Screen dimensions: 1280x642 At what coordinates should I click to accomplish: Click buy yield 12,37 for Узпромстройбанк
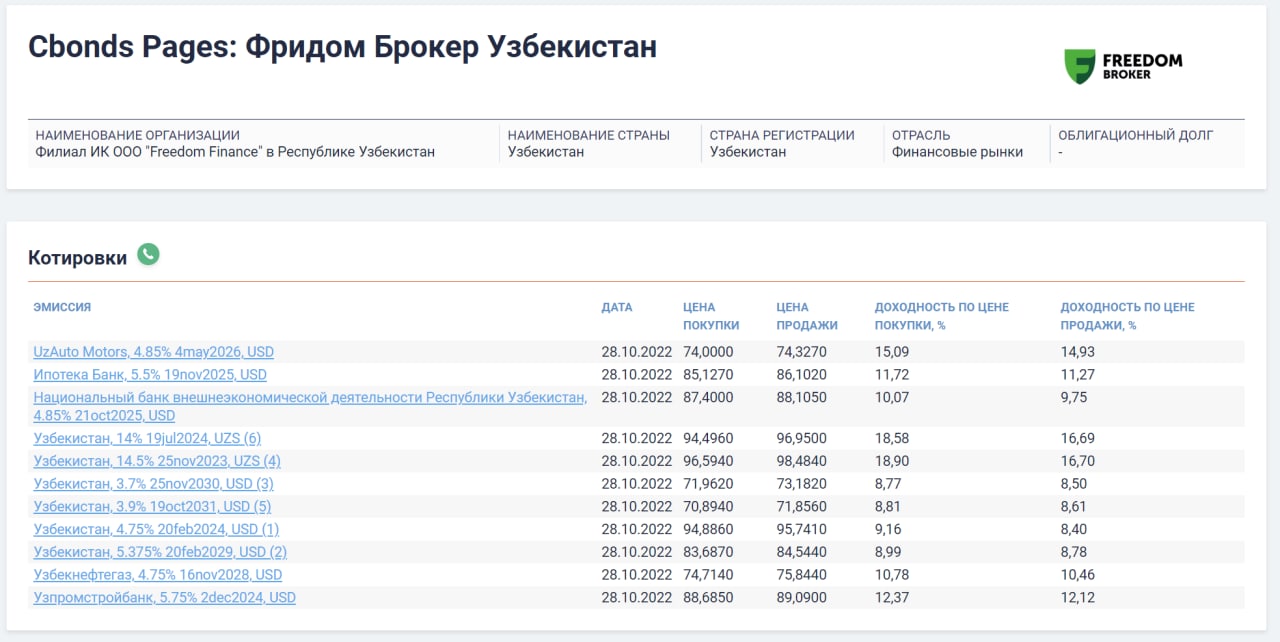click(x=892, y=597)
